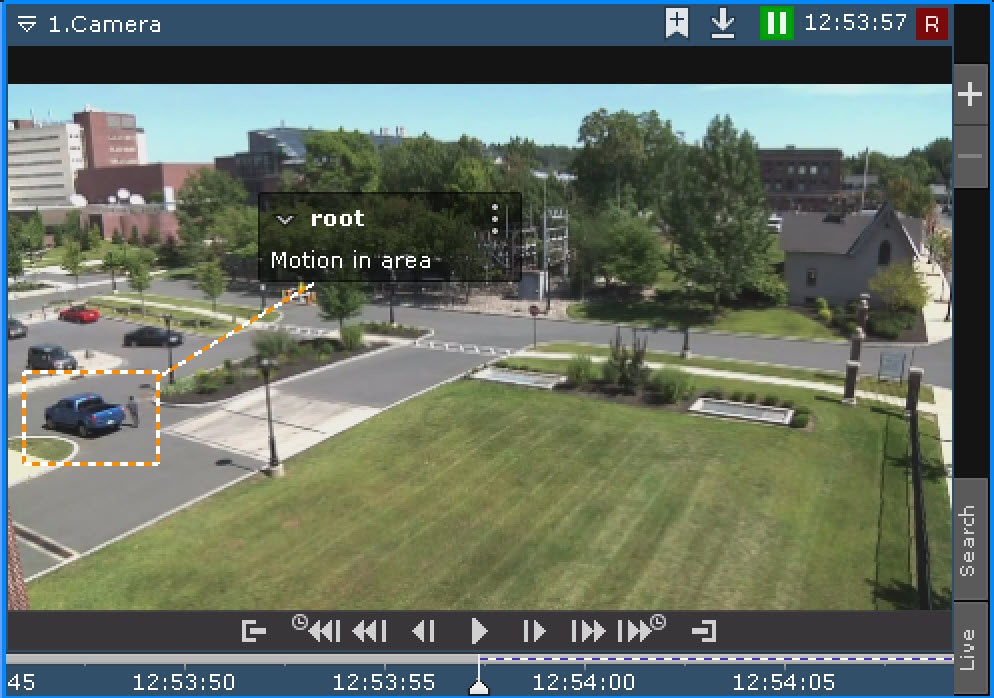Click timeline at 12:53:50
Viewport: 994px width, 698px height.
click(x=184, y=682)
